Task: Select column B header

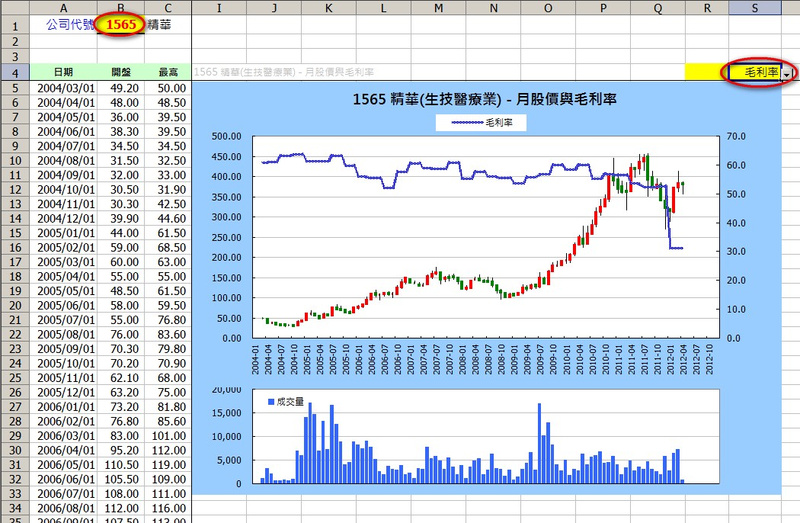Action: pyautogui.click(x=121, y=7)
